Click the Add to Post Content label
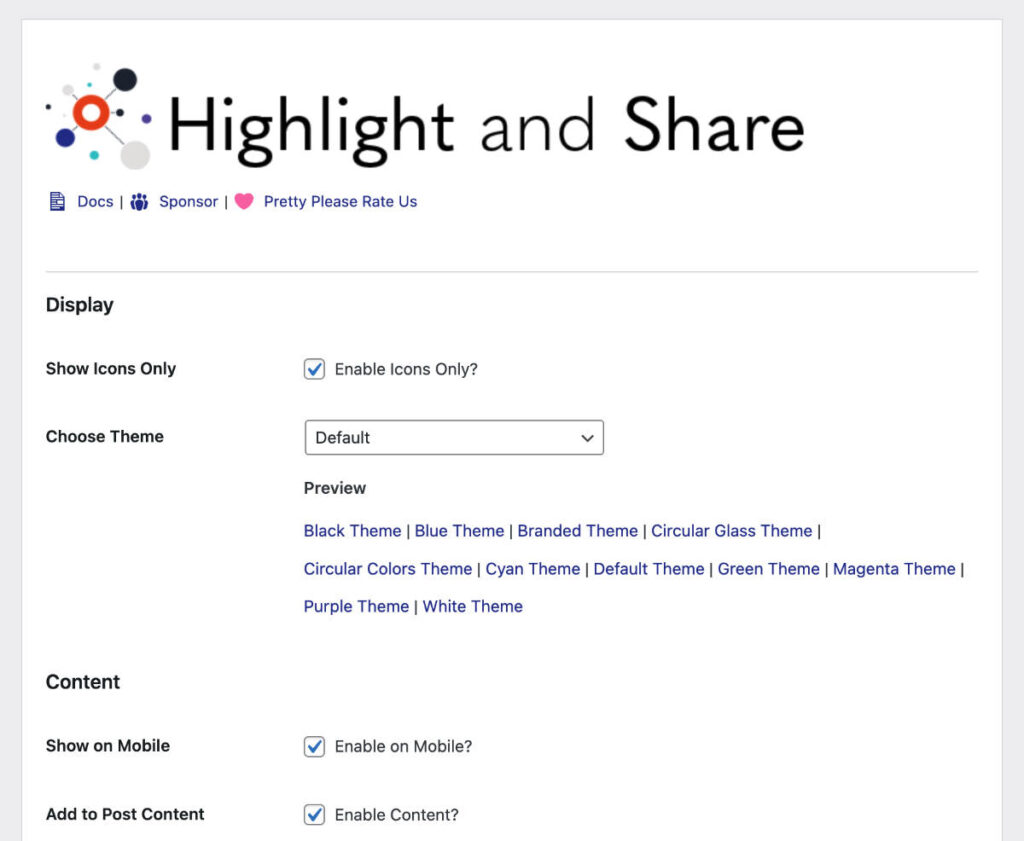The width and height of the screenshot is (1024, 841). click(125, 814)
